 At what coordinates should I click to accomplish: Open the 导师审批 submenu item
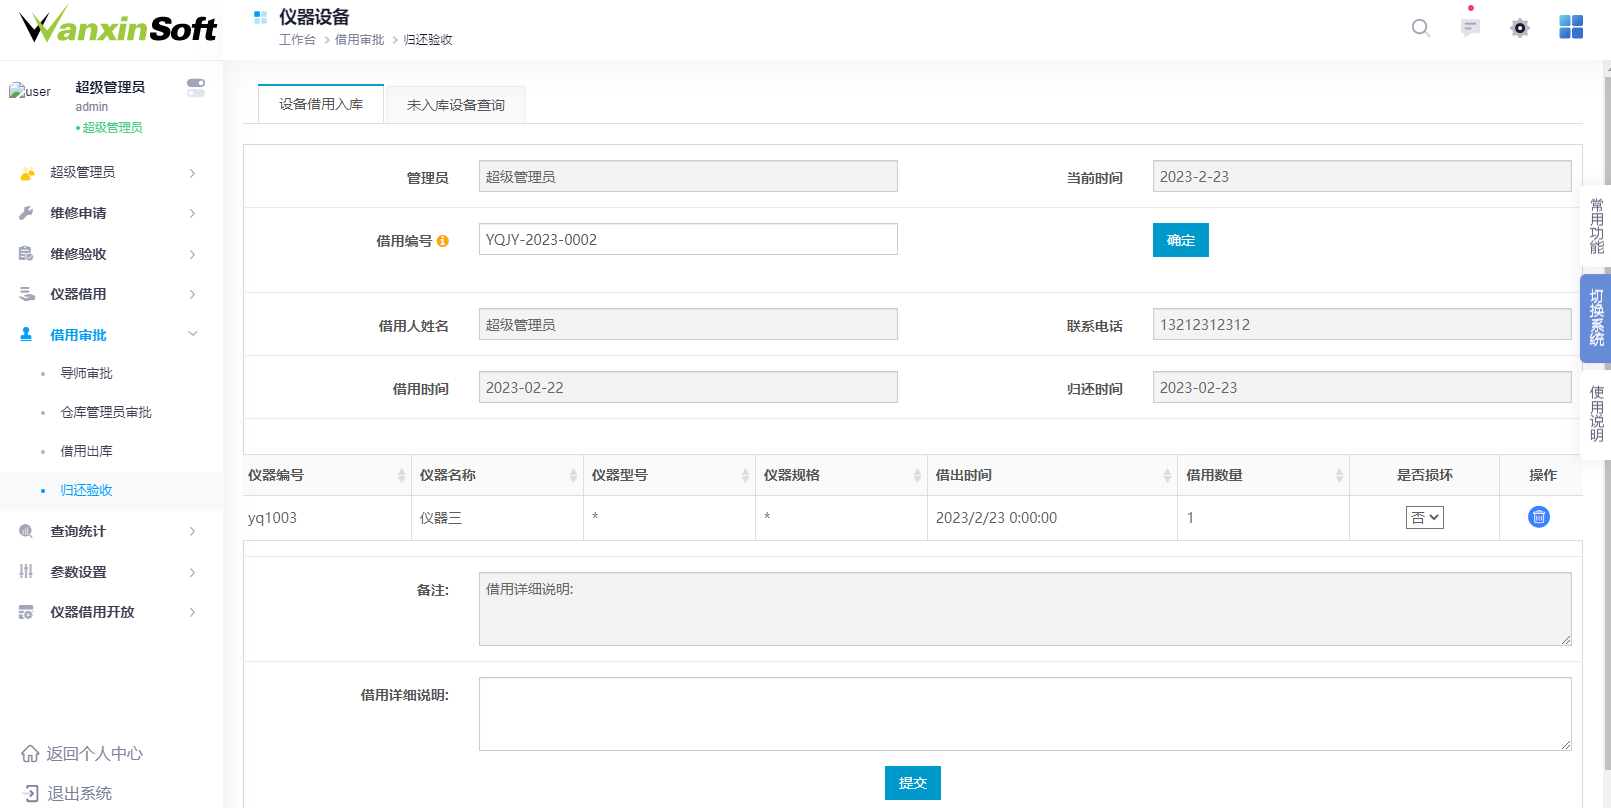click(87, 373)
